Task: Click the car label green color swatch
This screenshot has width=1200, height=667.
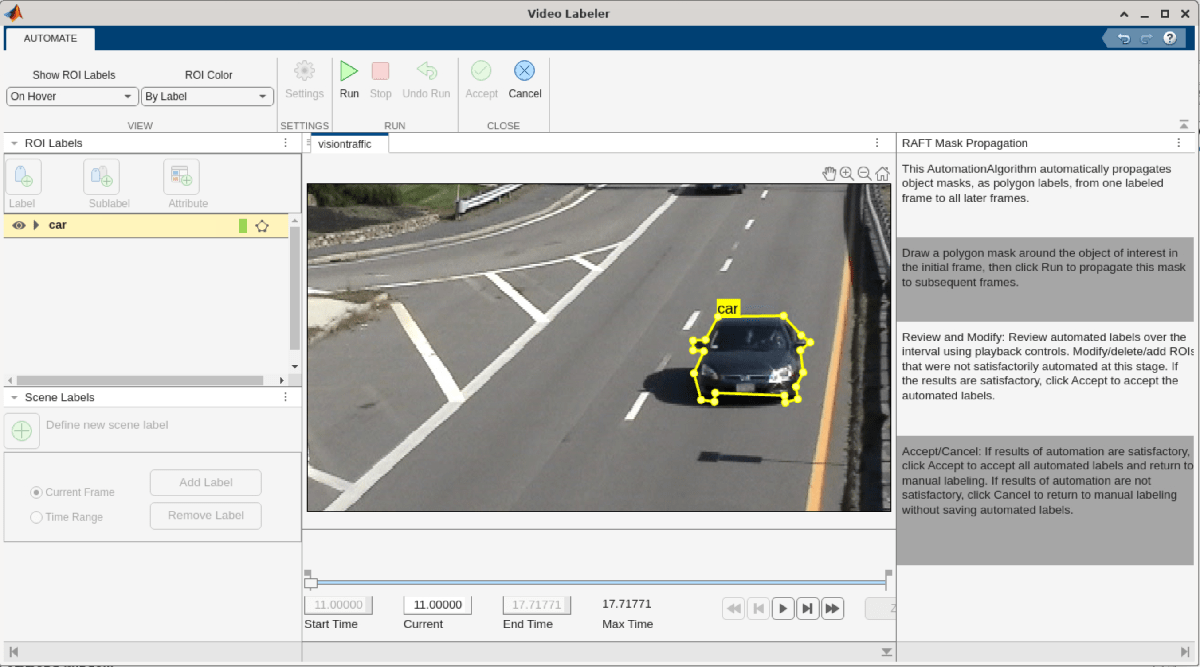Action: pyautogui.click(x=243, y=226)
